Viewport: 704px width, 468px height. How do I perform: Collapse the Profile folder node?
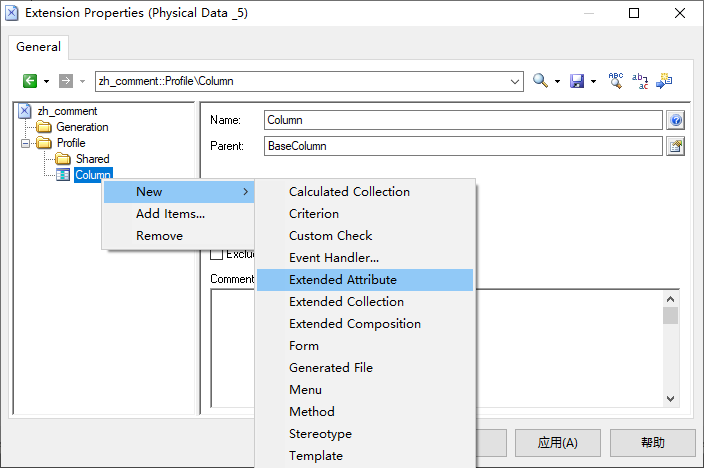(x=26, y=143)
